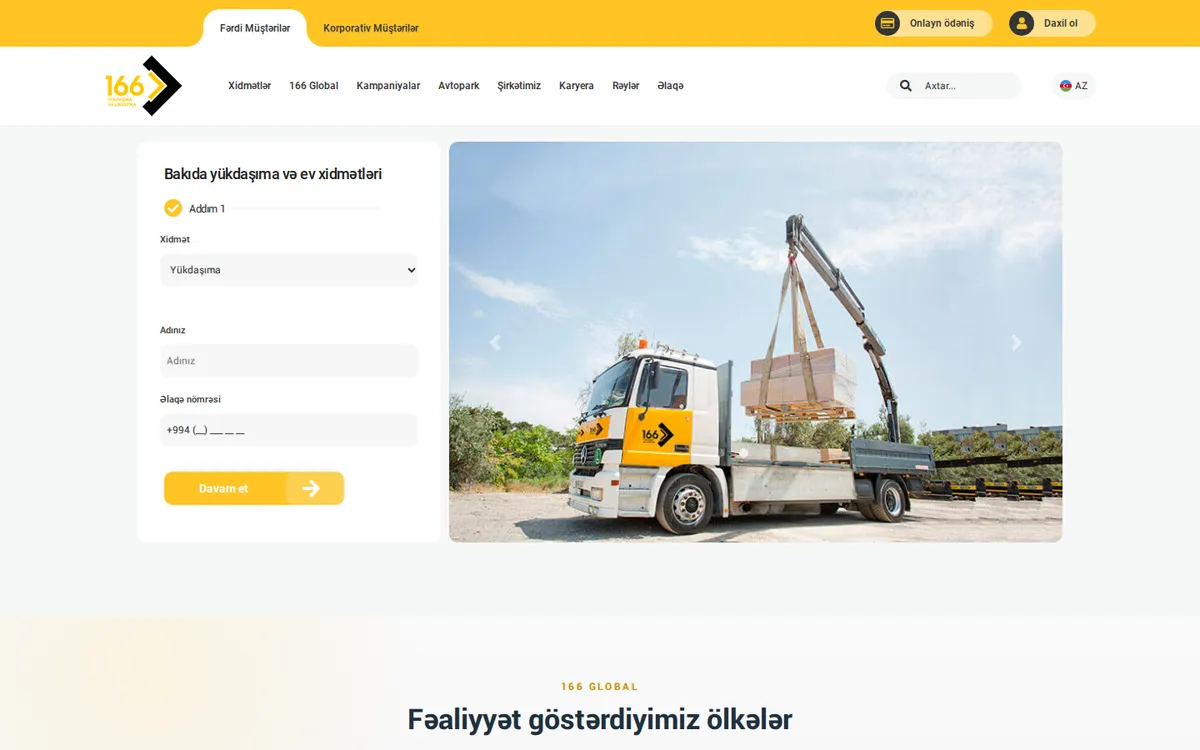The width and height of the screenshot is (1200, 750).
Task: Click the heading 'Bakıda yükdaşıma və ev xidmətləri'
Action: point(273,174)
